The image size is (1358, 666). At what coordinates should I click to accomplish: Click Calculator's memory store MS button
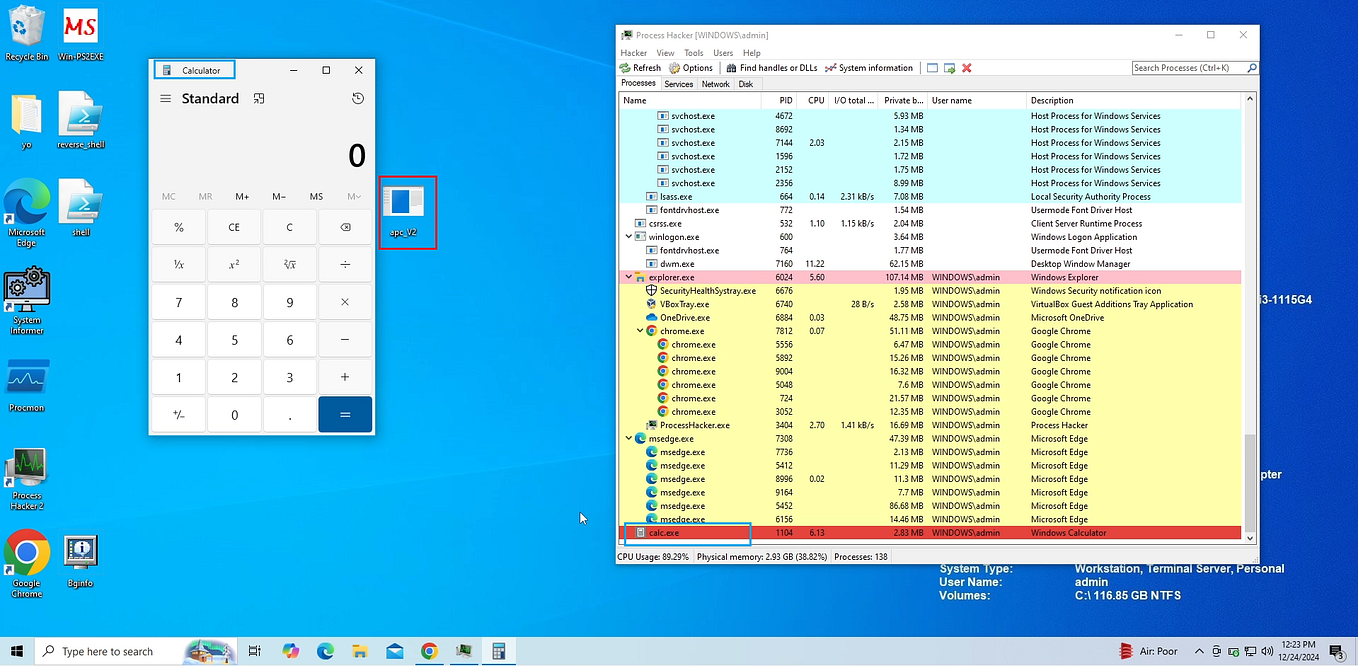pos(316,196)
